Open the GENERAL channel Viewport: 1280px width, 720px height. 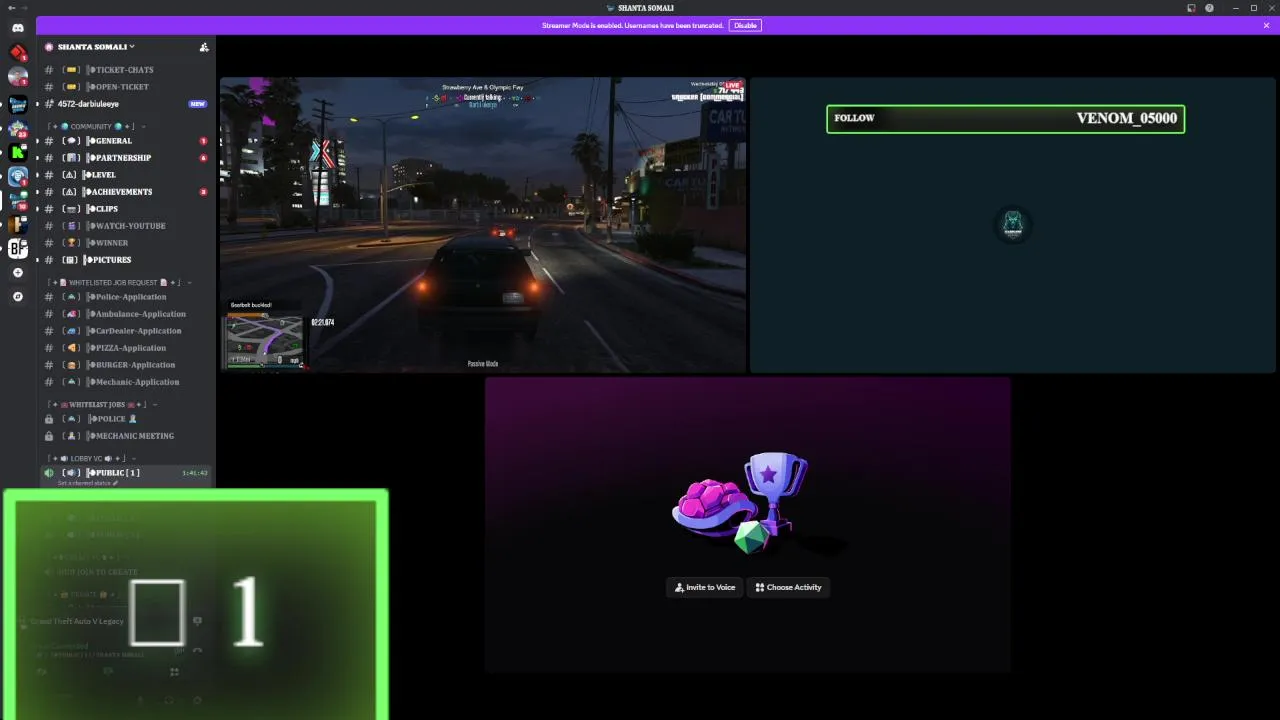coord(126,141)
